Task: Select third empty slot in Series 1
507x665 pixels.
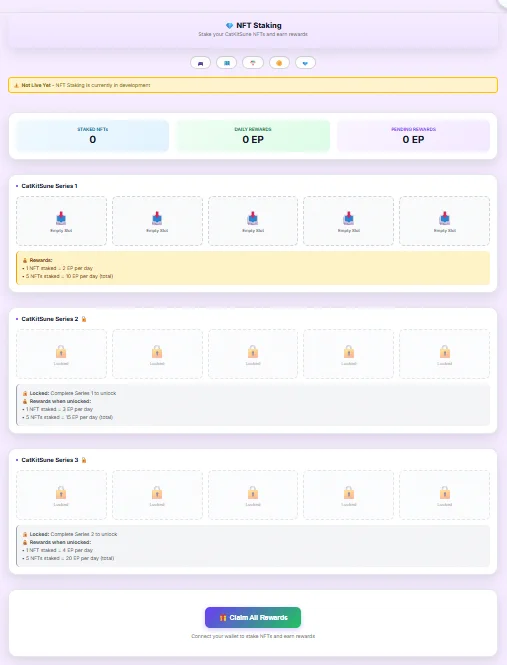Action: pos(253,221)
